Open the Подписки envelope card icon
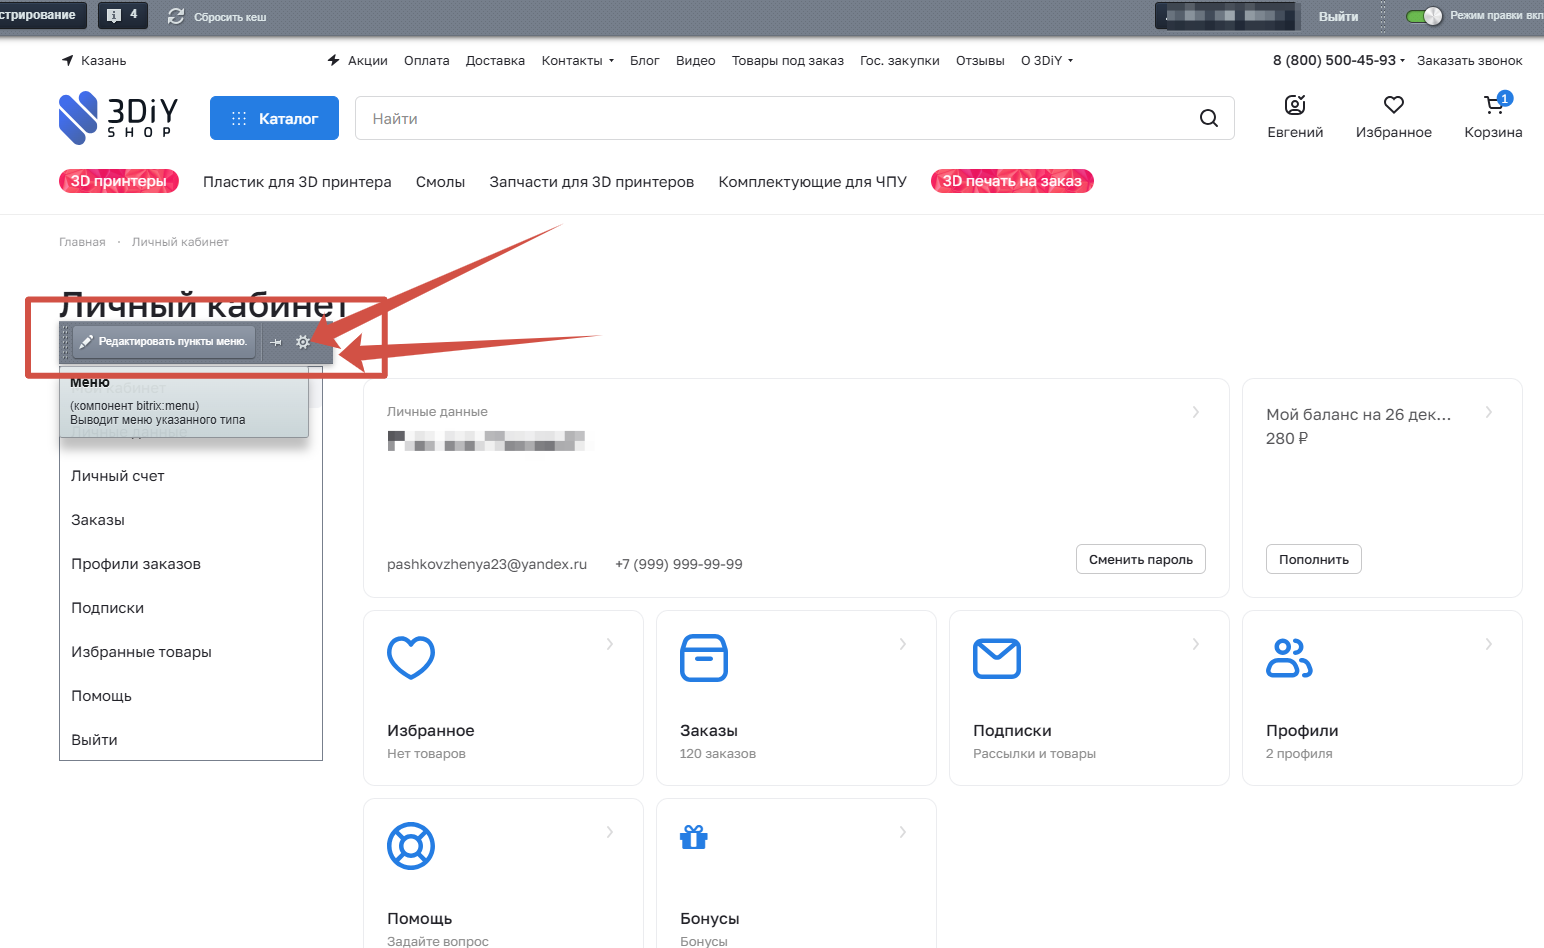The width and height of the screenshot is (1544, 948). click(997, 658)
